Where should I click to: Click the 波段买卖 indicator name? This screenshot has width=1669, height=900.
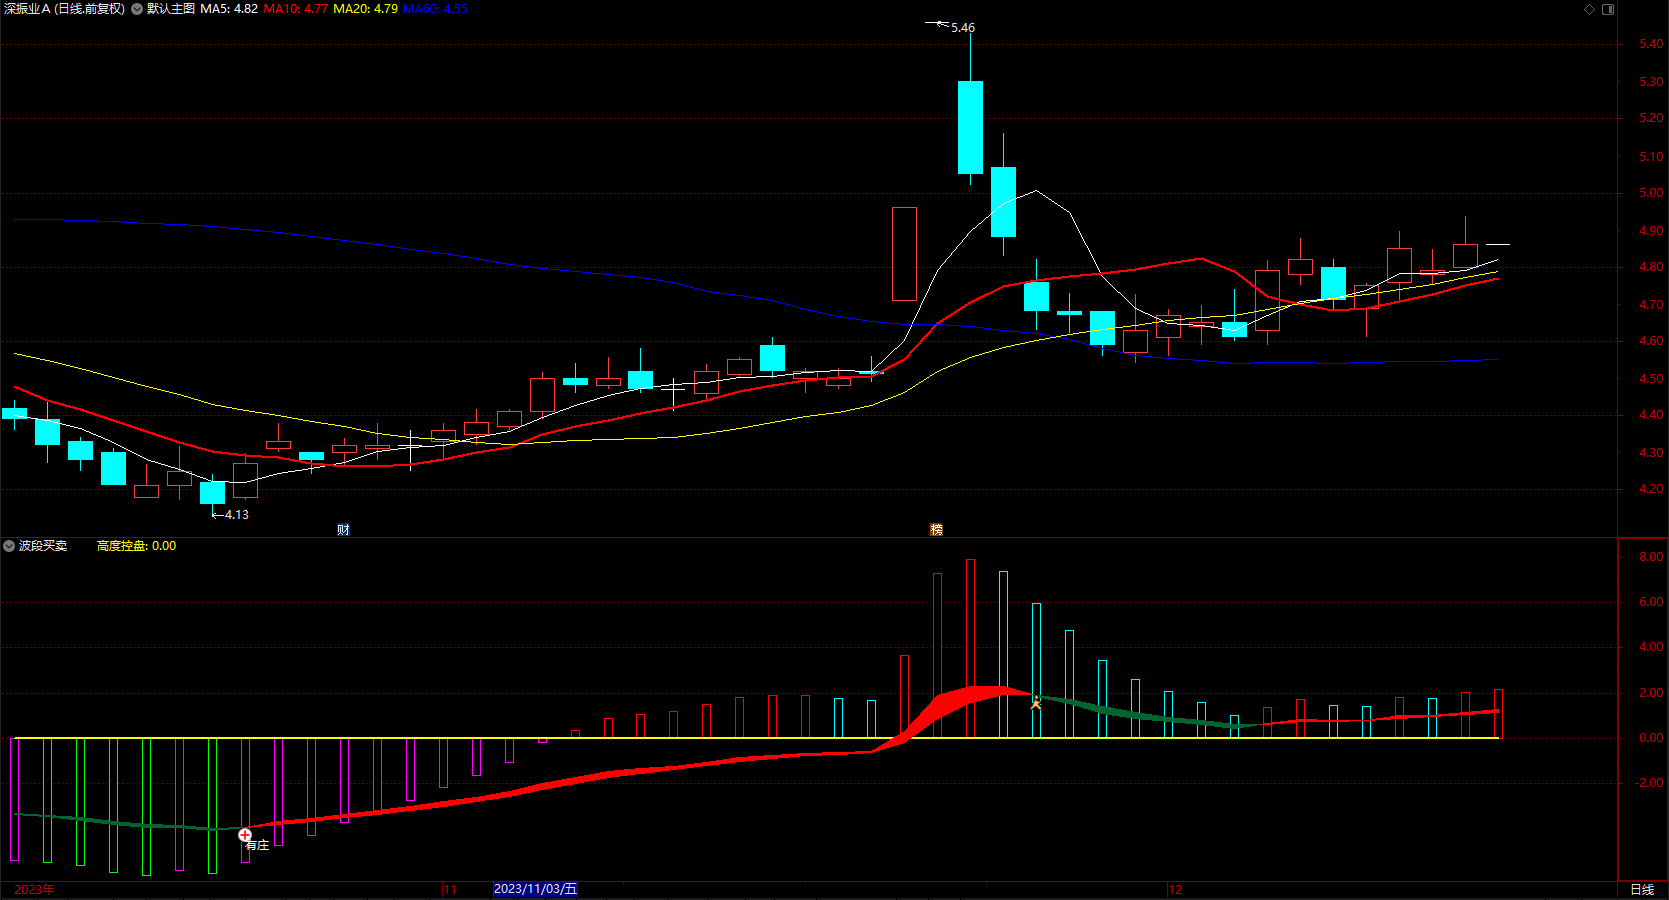[43, 546]
